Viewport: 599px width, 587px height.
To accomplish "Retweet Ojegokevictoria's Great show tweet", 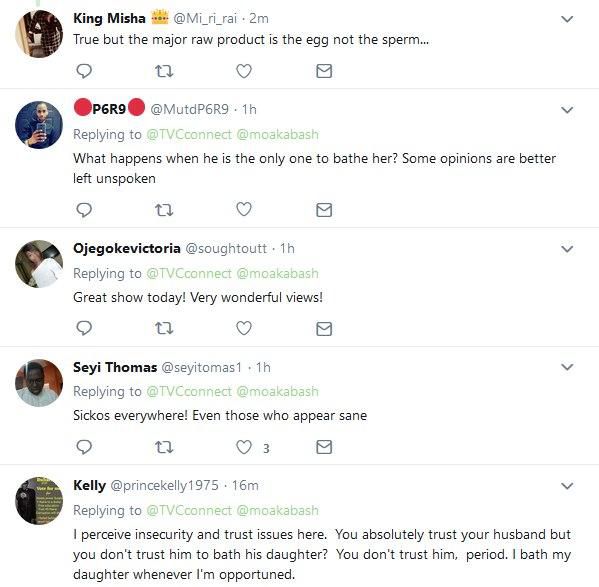I will pos(164,328).
